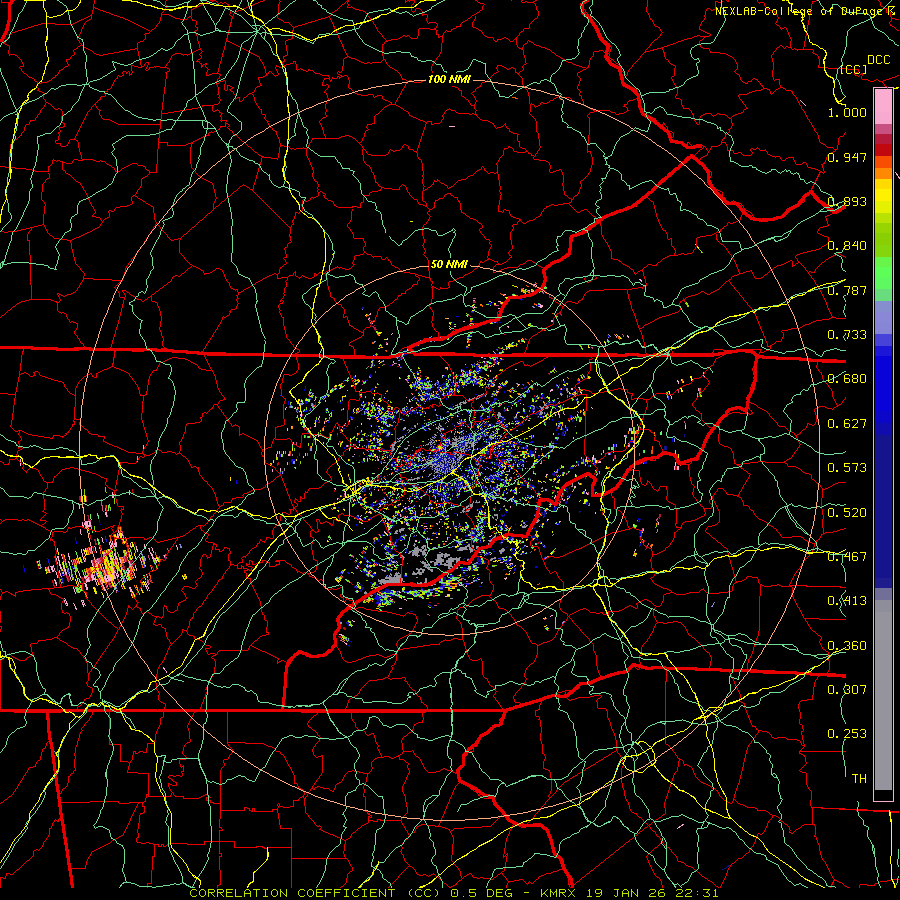The image size is (900, 900).
Task: Click the 0.467 scale label
Action: [x=847, y=556]
